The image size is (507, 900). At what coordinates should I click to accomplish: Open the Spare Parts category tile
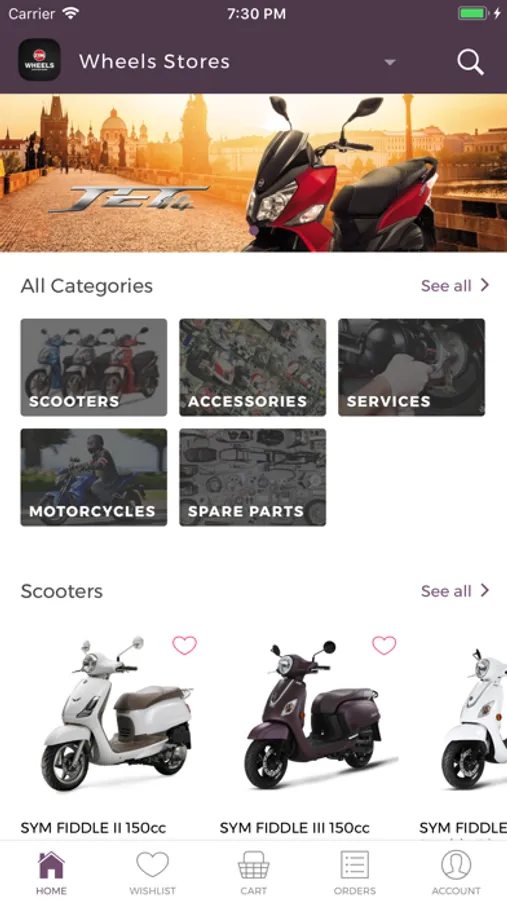(253, 478)
